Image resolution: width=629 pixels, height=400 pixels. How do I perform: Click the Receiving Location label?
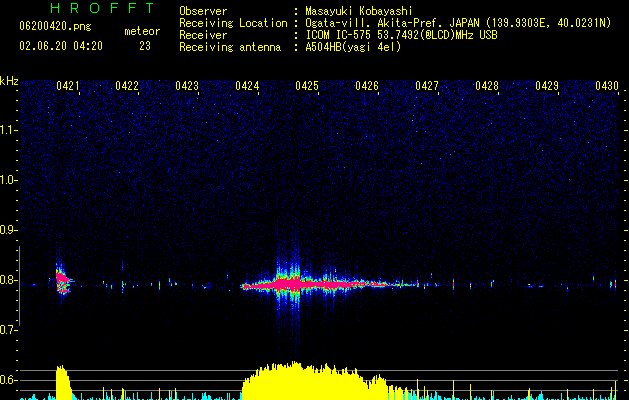pyautogui.click(x=233, y=23)
